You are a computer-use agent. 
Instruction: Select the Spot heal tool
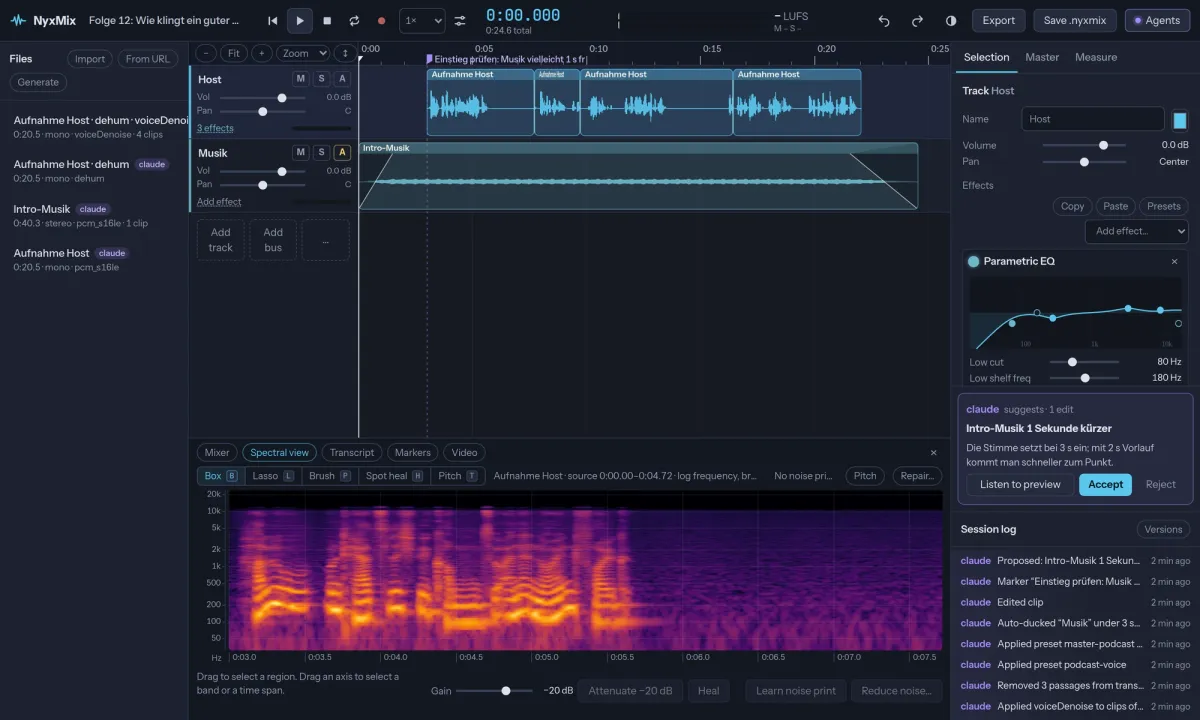point(394,476)
